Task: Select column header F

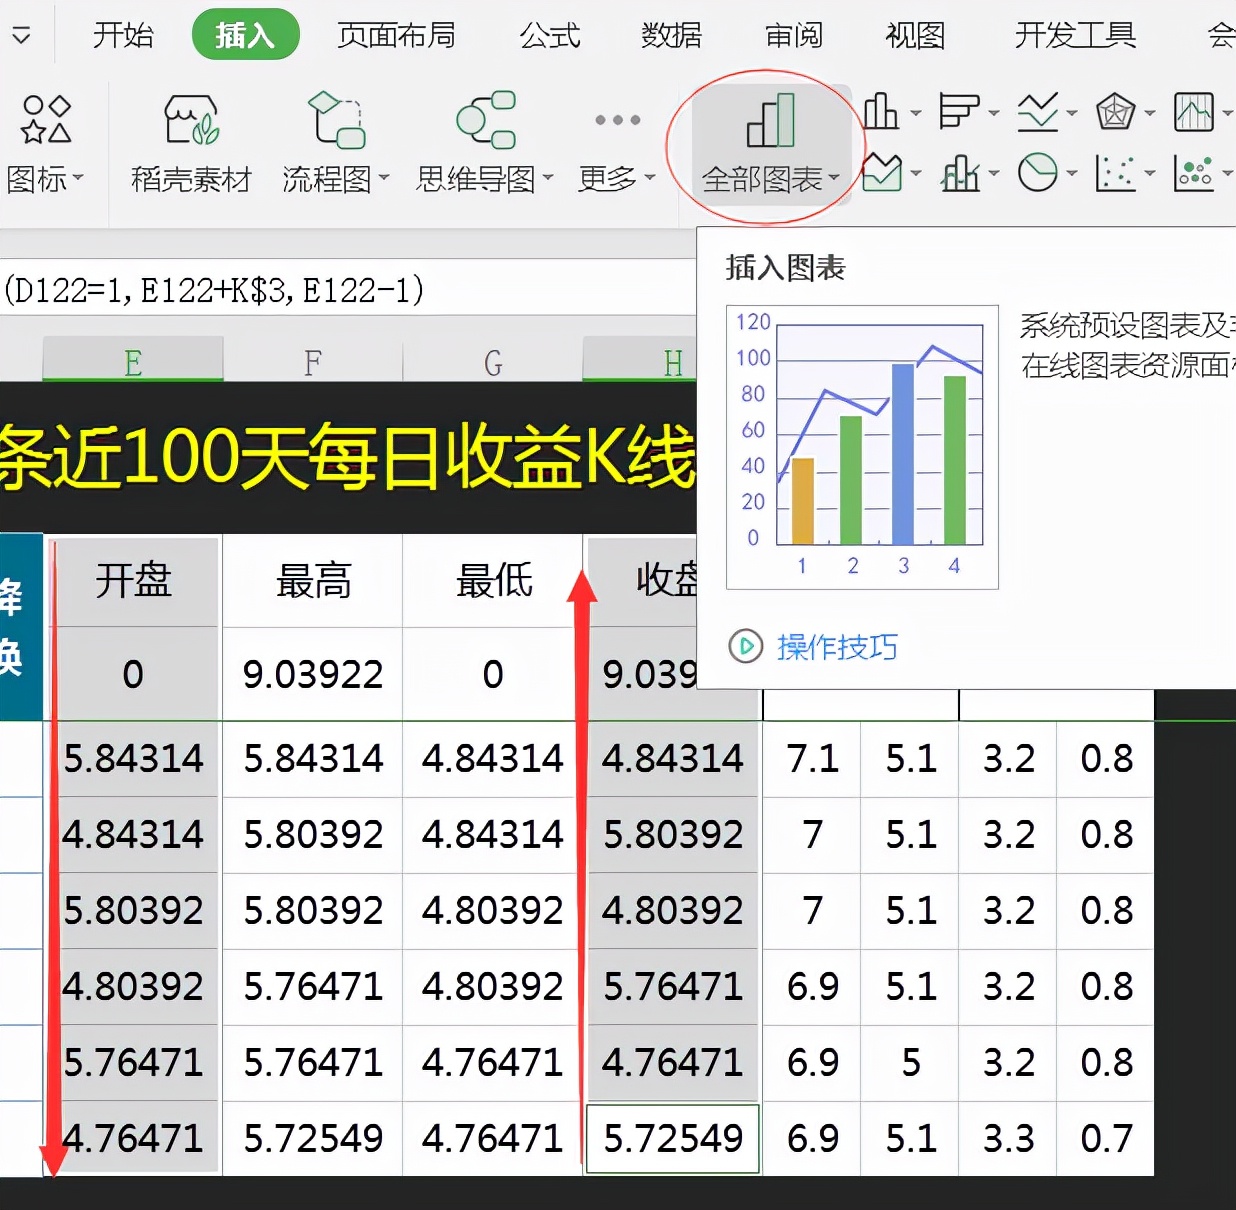Action: tap(313, 360)
